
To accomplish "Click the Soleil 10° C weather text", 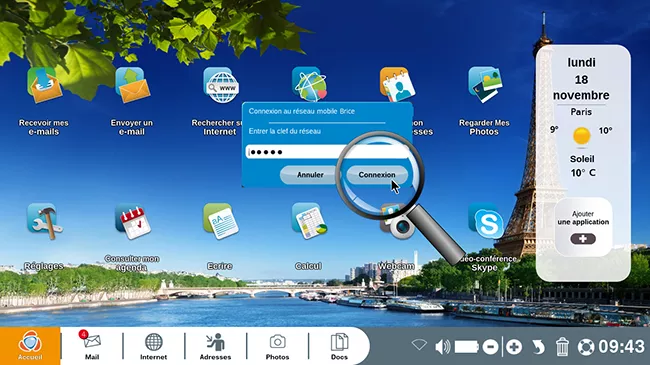I will [x=582, y=166].
